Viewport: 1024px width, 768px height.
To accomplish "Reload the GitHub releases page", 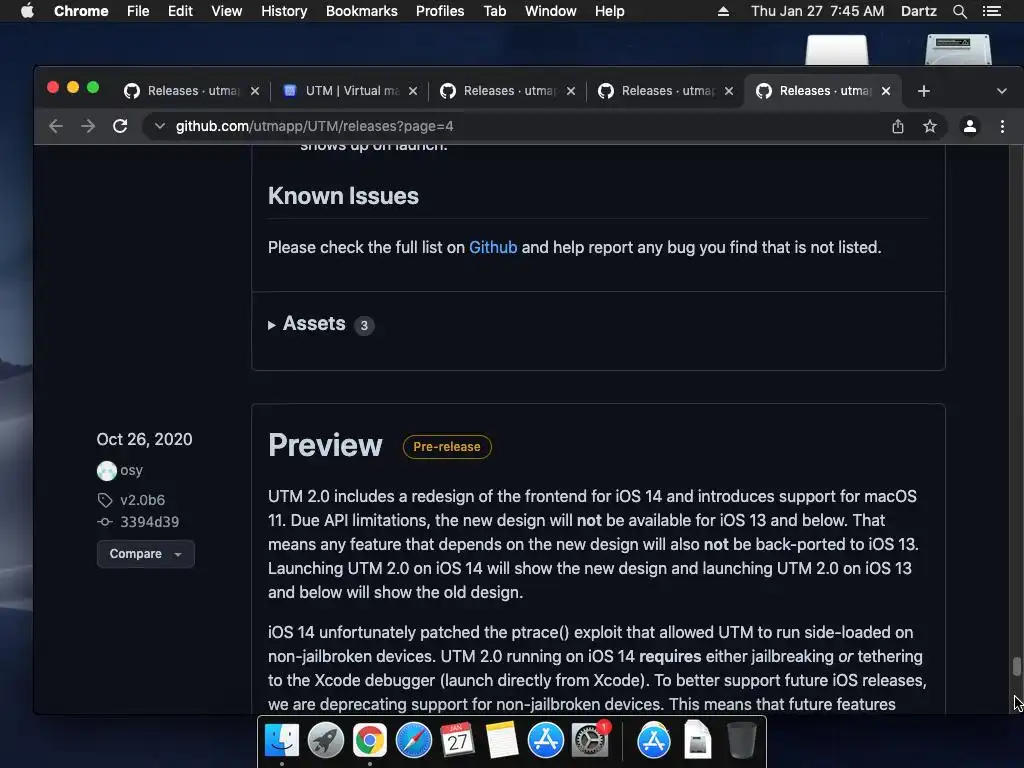I will coord(120,126).
